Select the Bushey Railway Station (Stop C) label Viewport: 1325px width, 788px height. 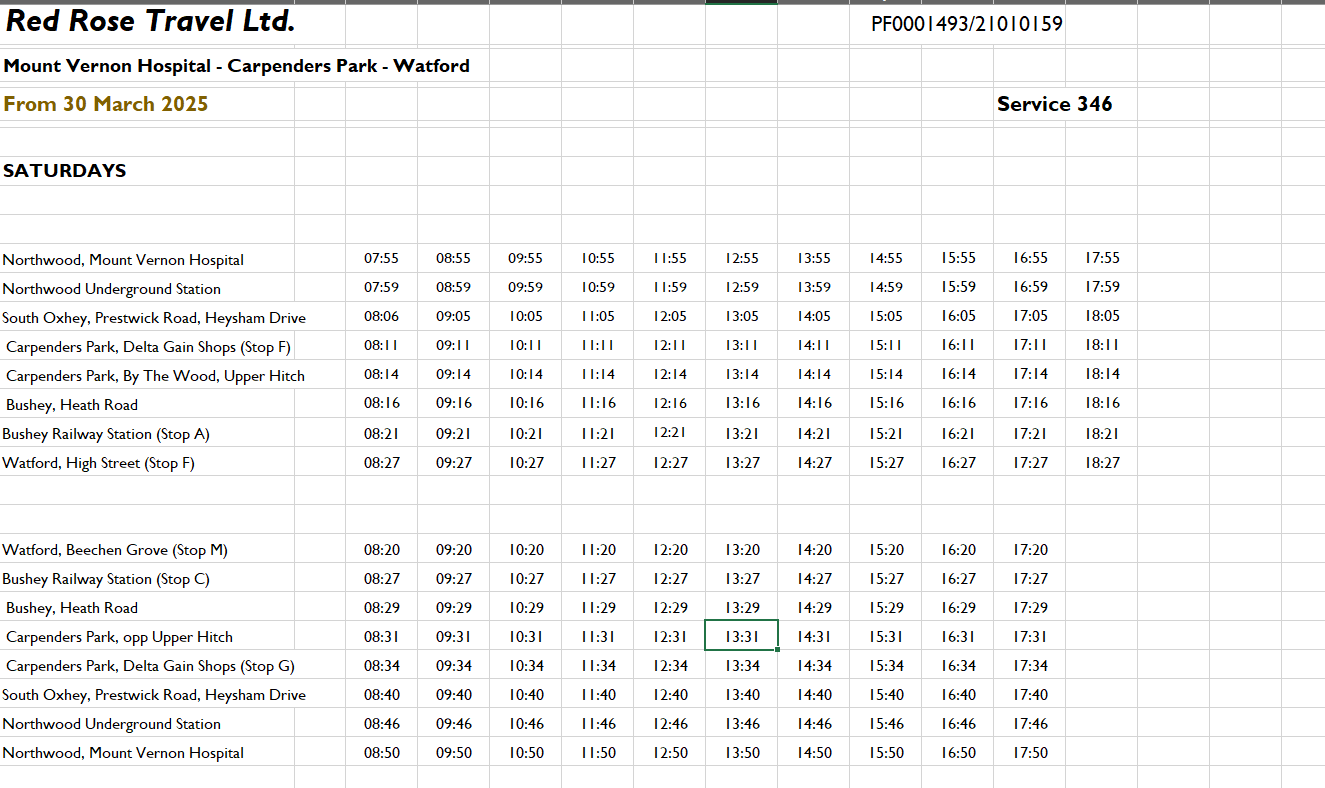106,579
